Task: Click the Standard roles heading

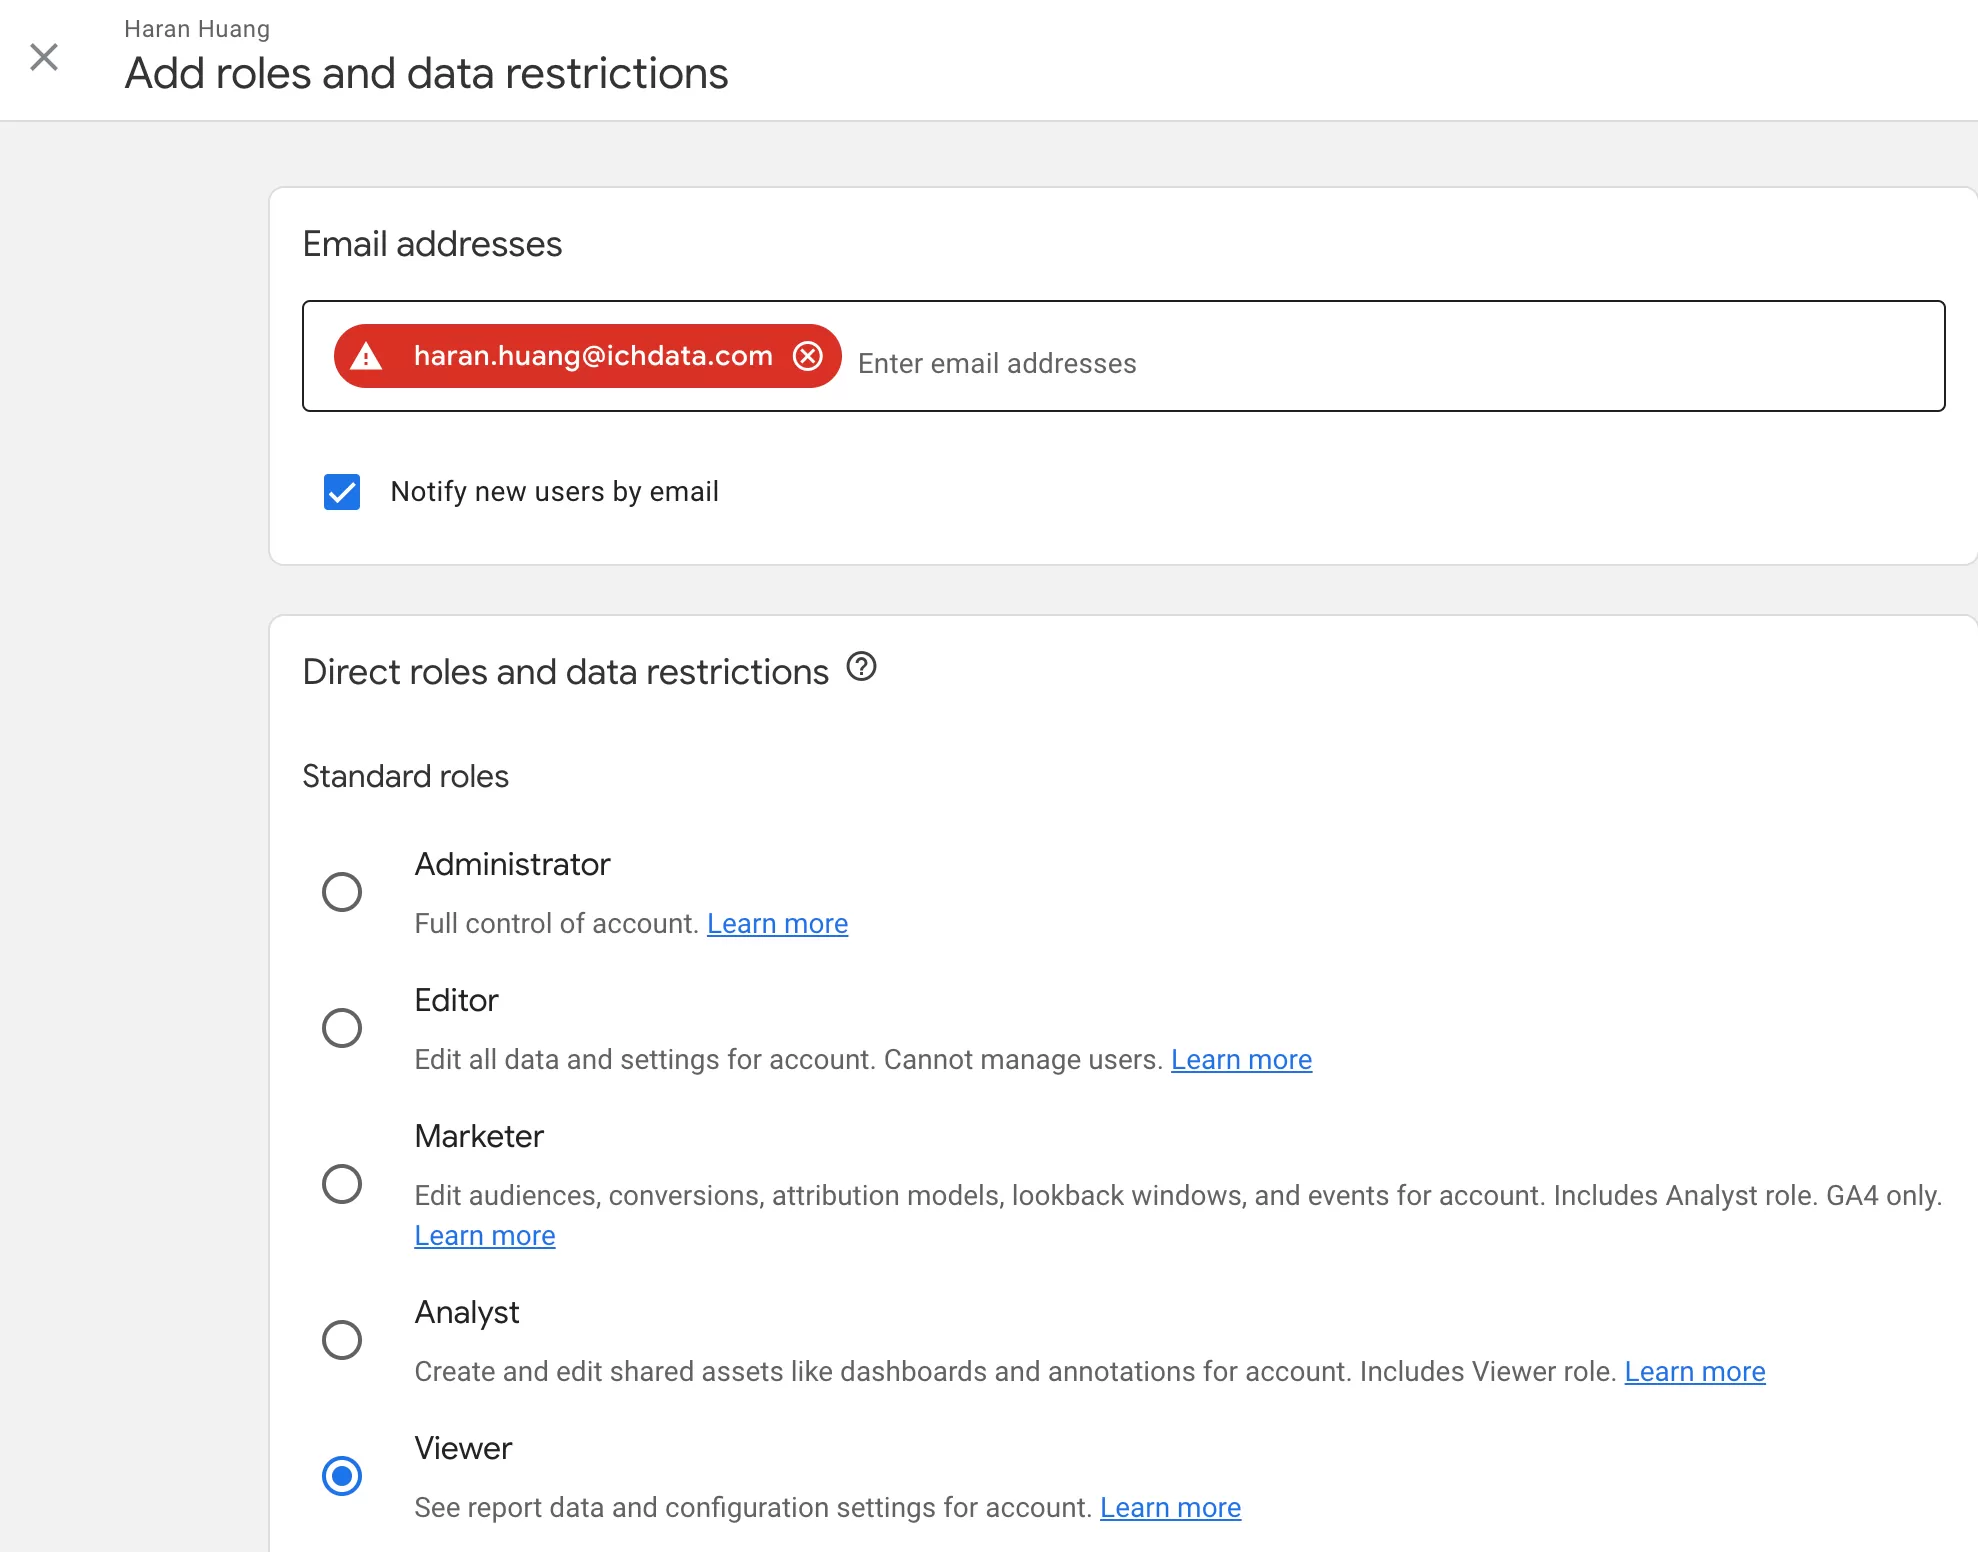Action: point(405,776)
